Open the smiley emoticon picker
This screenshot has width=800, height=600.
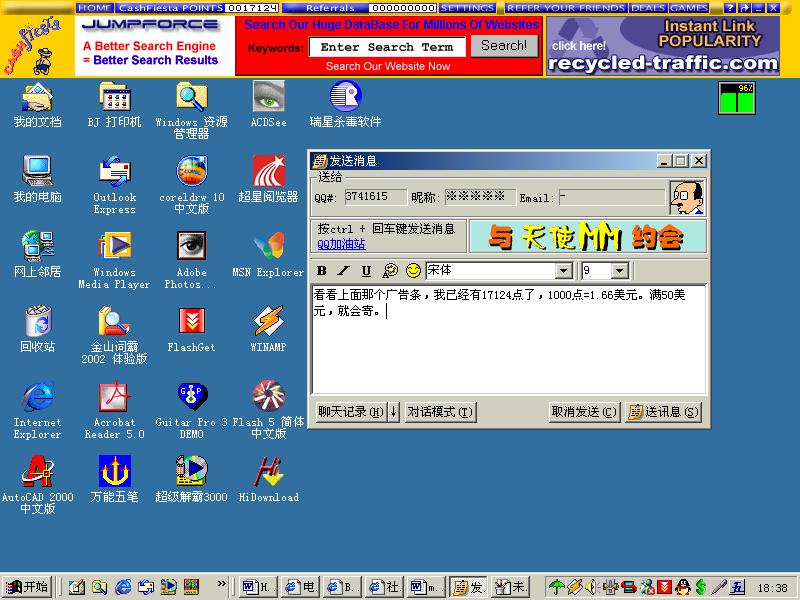(x=413, y=270)
